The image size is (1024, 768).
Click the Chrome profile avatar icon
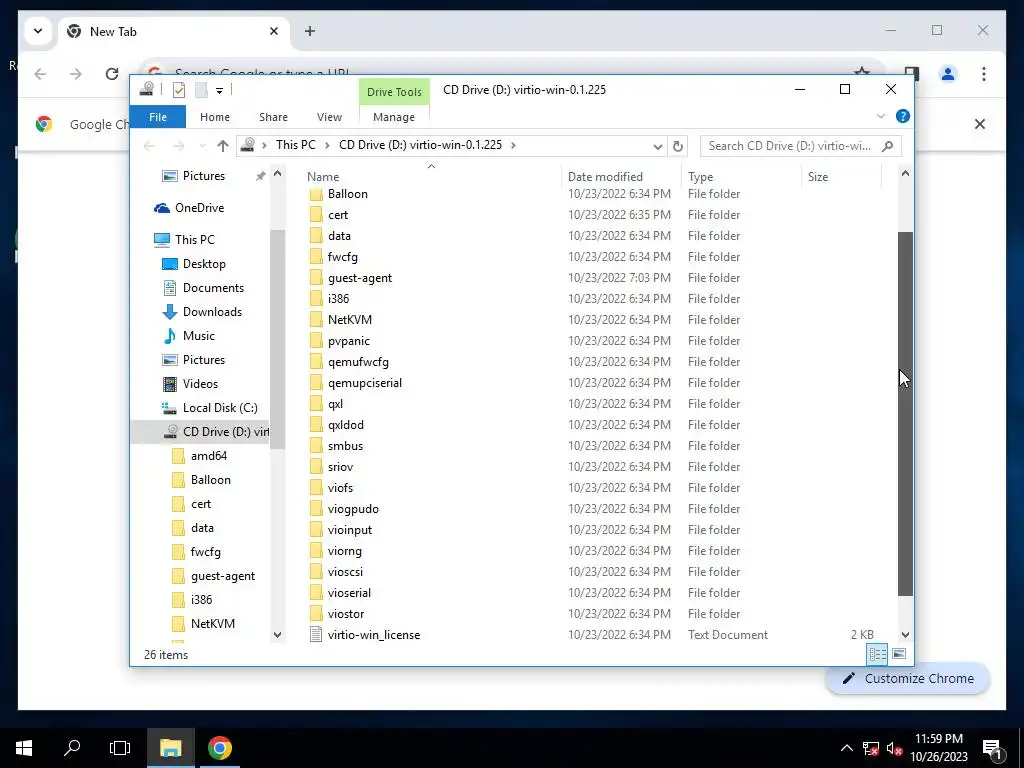948,74
